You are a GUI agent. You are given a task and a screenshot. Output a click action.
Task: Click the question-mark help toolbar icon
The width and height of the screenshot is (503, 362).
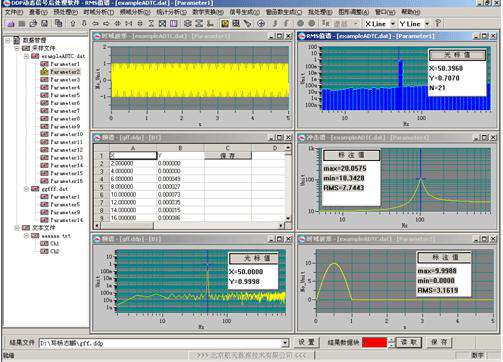point(438,24)
